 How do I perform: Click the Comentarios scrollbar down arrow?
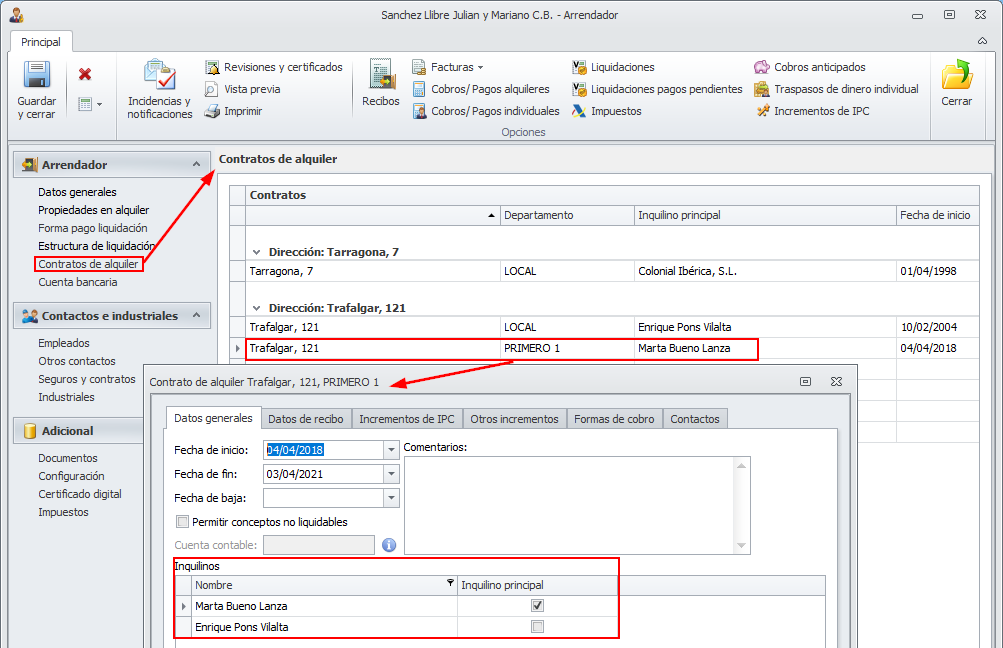pos(741,546)
